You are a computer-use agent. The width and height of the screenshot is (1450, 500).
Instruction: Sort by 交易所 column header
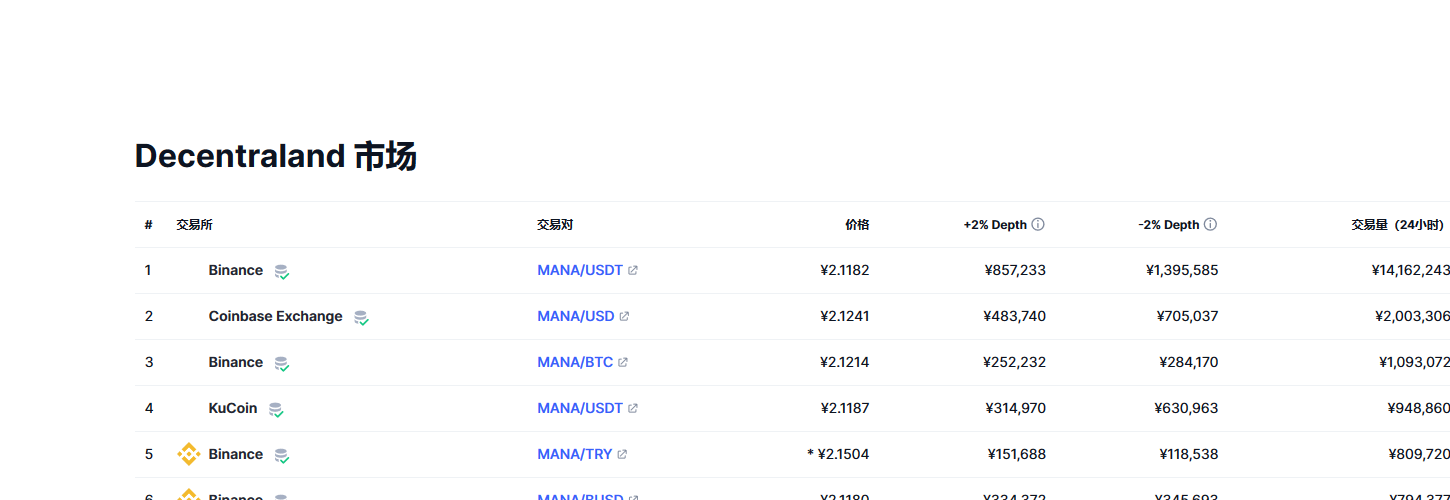coord(194,225)
